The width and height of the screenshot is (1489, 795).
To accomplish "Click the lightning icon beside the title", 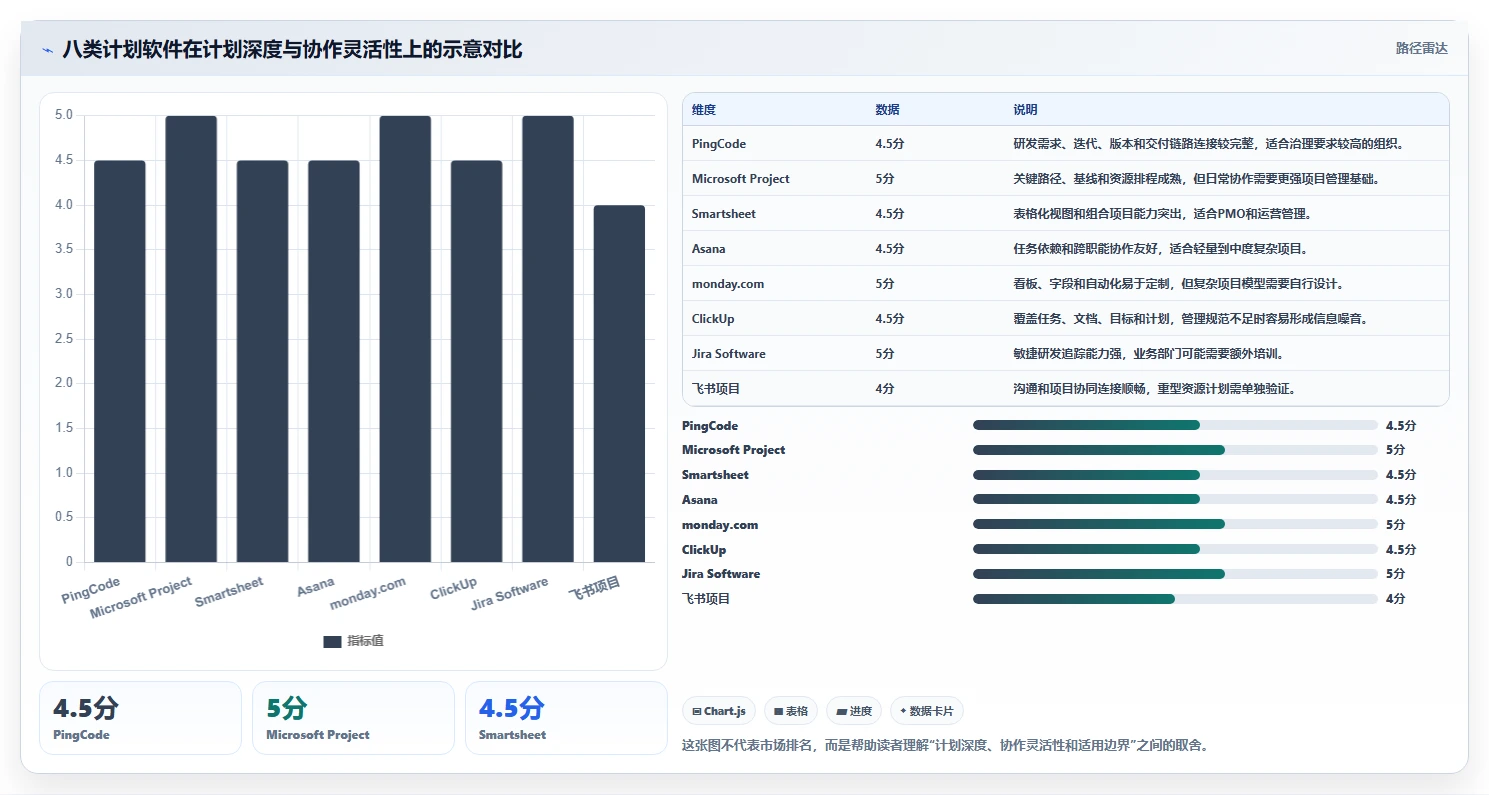I will (48, 49).
